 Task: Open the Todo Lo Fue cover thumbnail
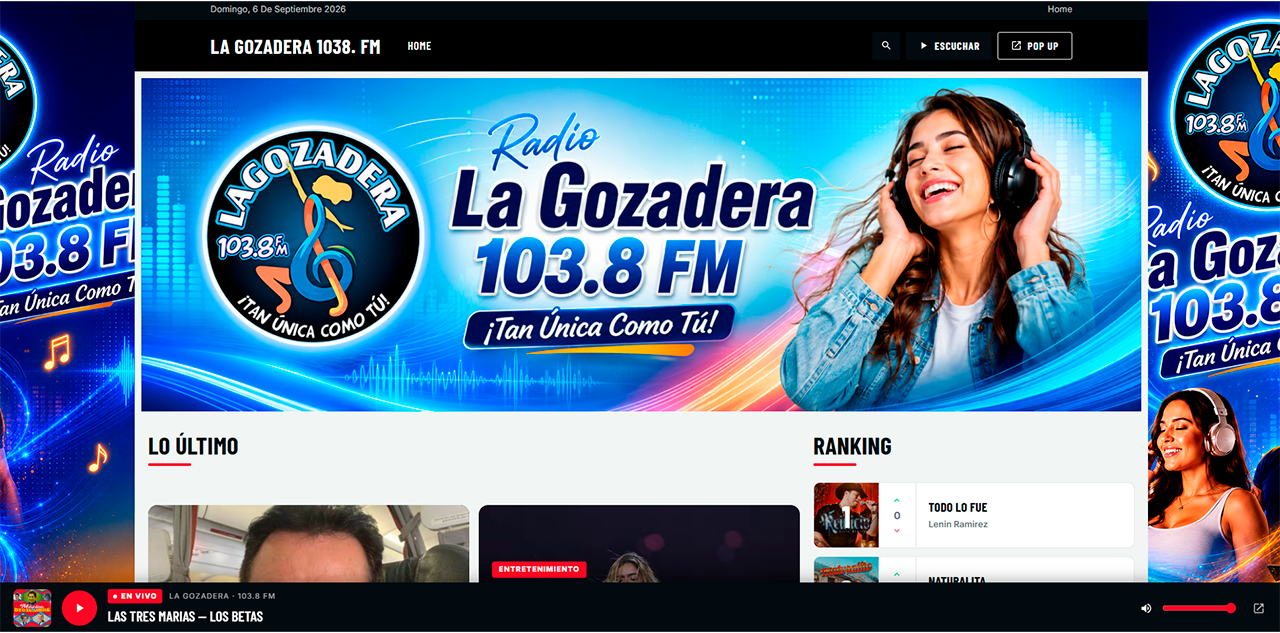(846, 515)
